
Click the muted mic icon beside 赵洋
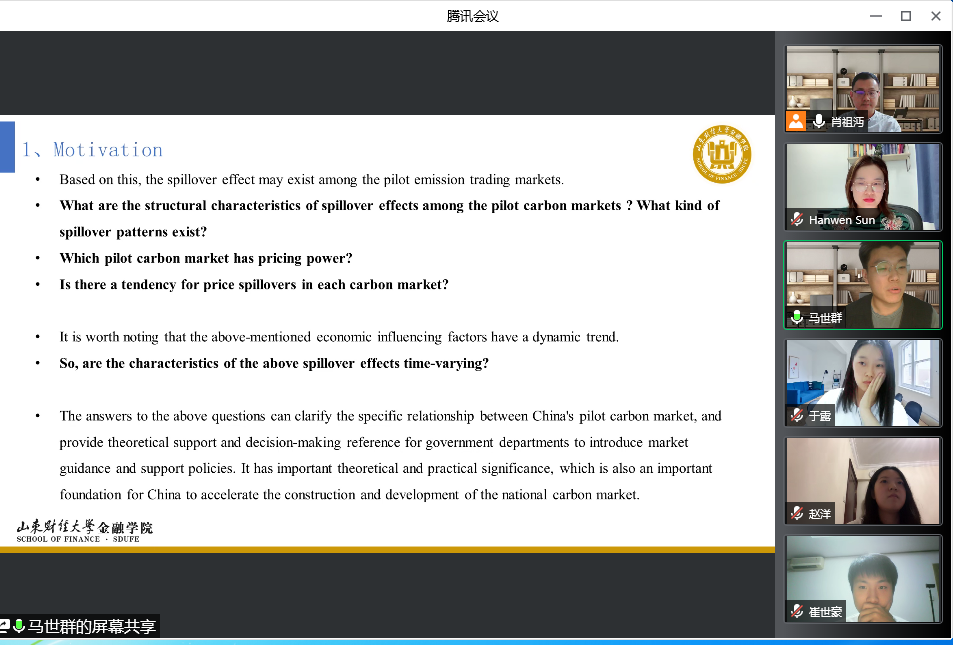[797, 514]
